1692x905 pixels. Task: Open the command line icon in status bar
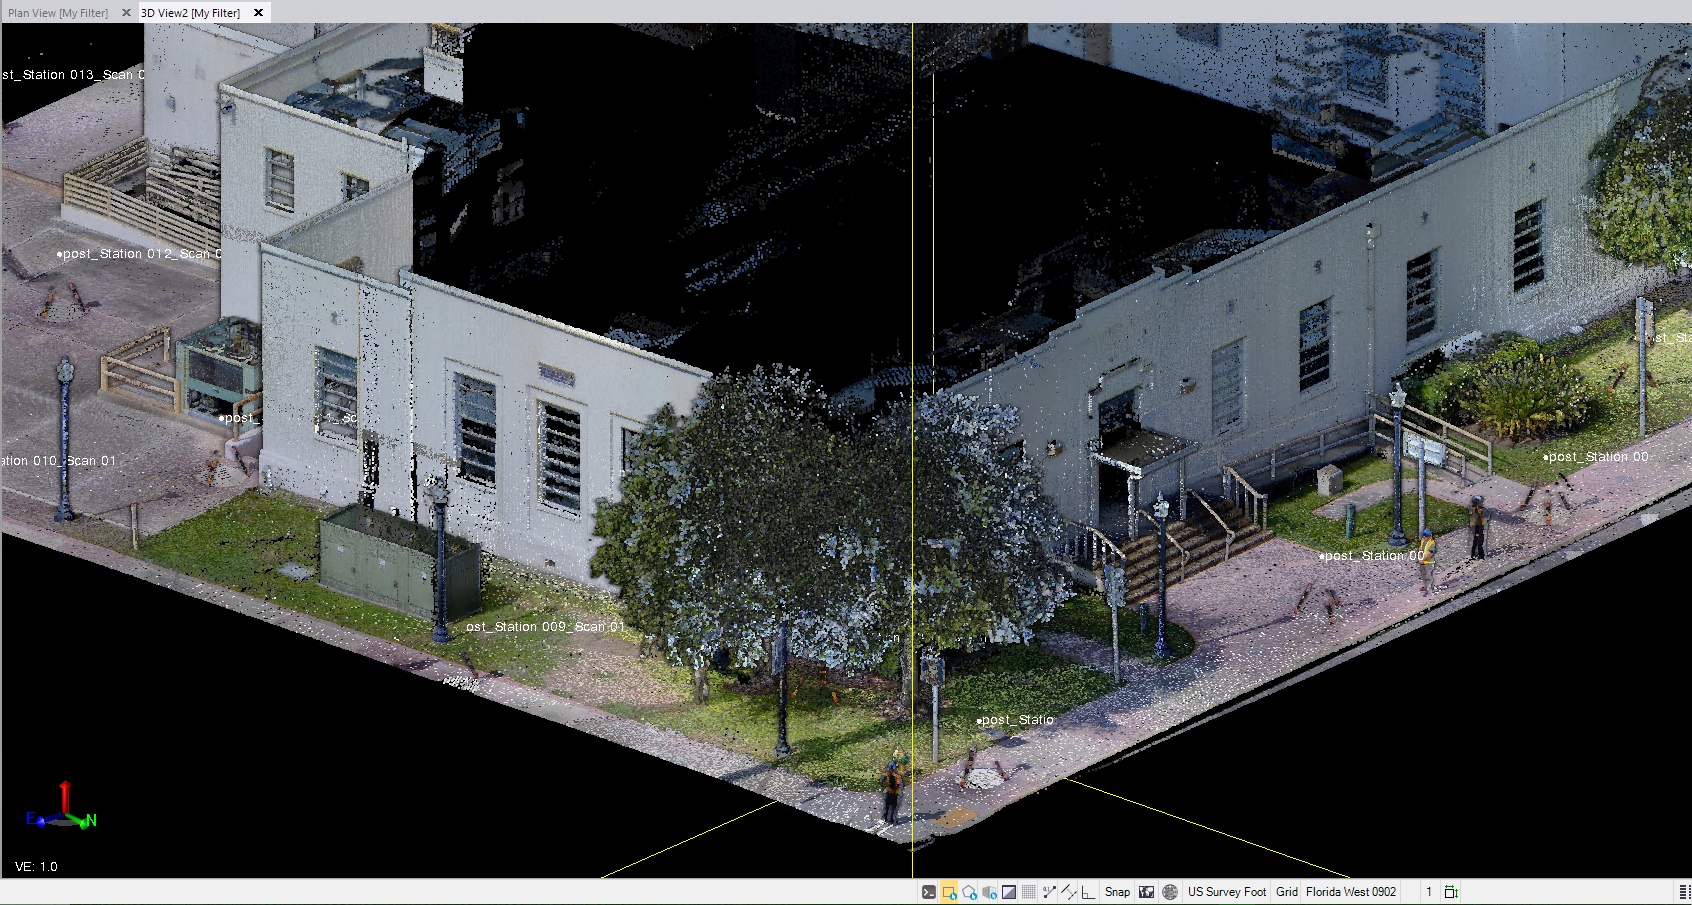pyautogui.click(x=929, y=892)
